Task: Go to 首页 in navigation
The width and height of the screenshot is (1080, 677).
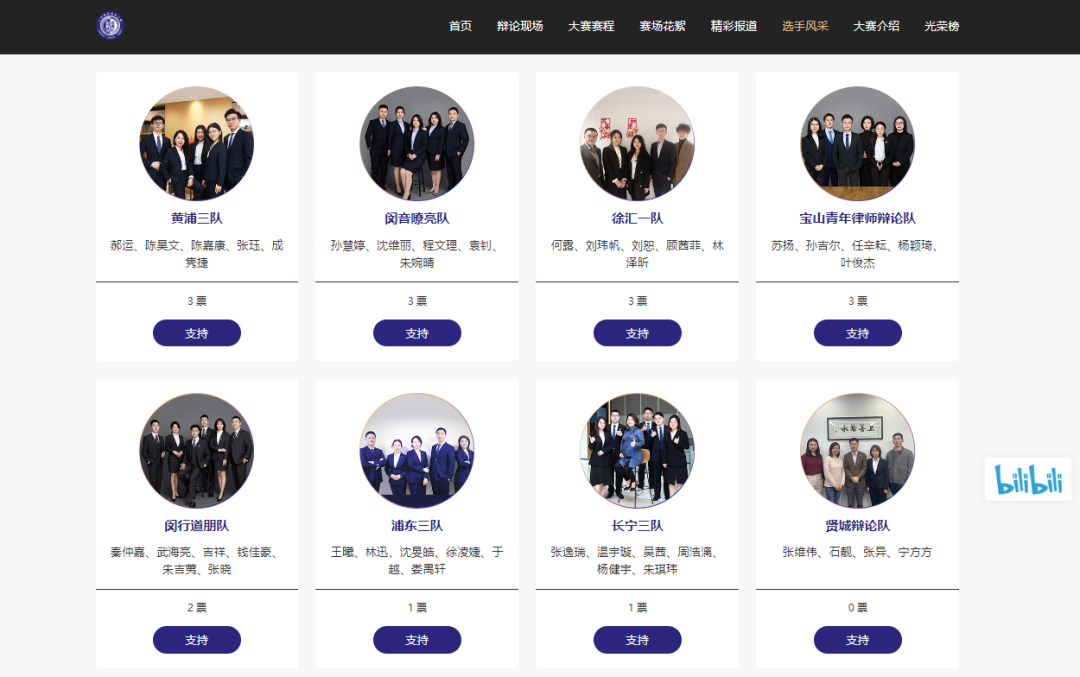Action: [x=460, y=26]
